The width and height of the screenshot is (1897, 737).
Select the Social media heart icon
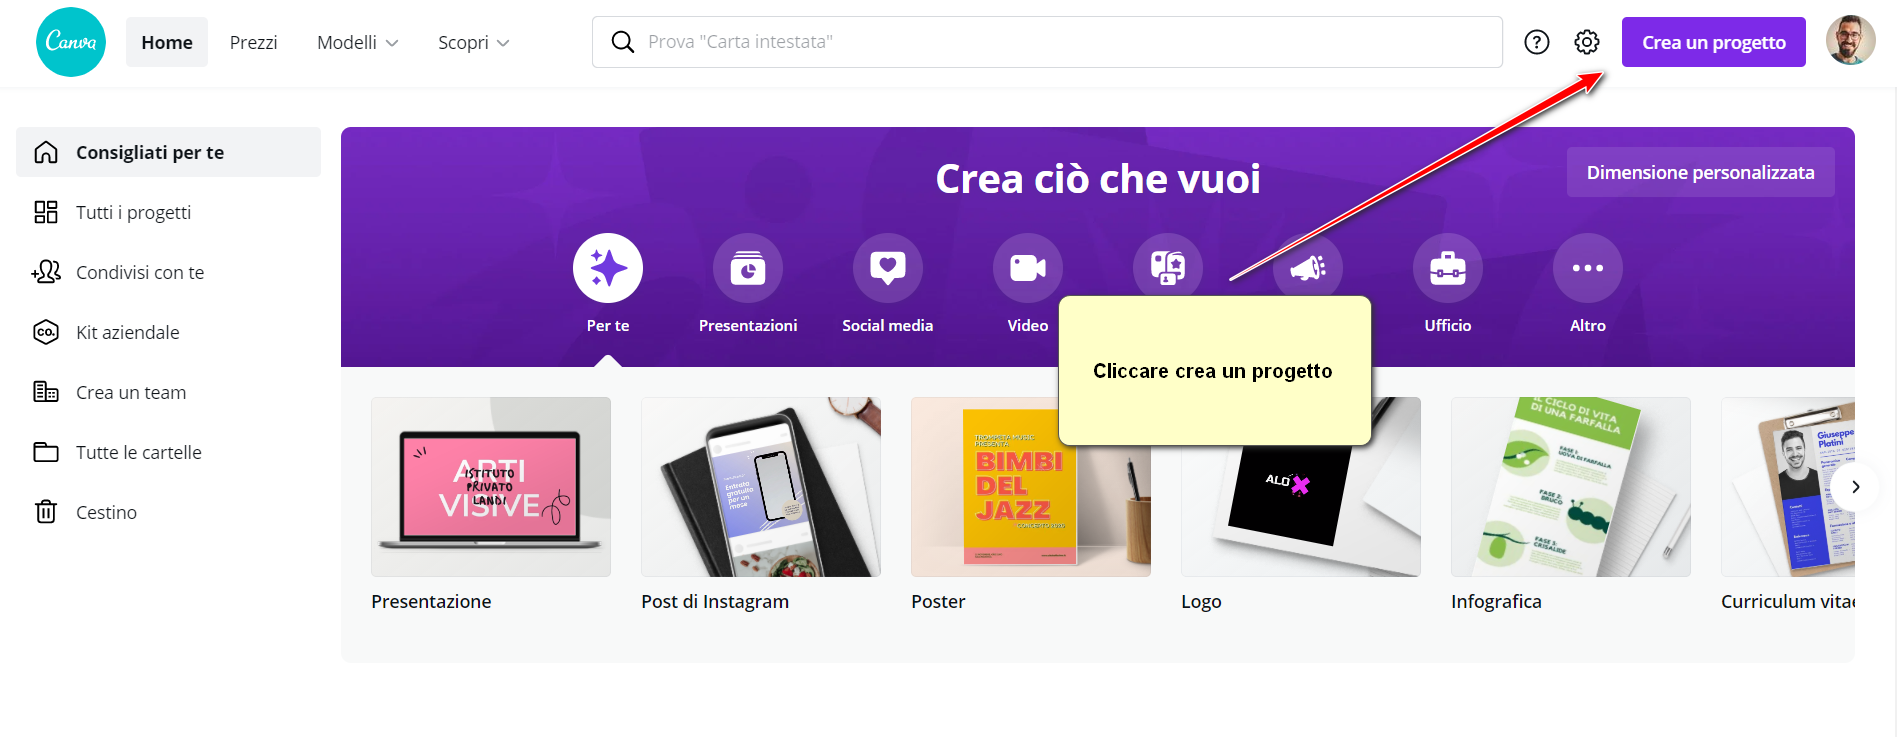(x=888, y=268)
